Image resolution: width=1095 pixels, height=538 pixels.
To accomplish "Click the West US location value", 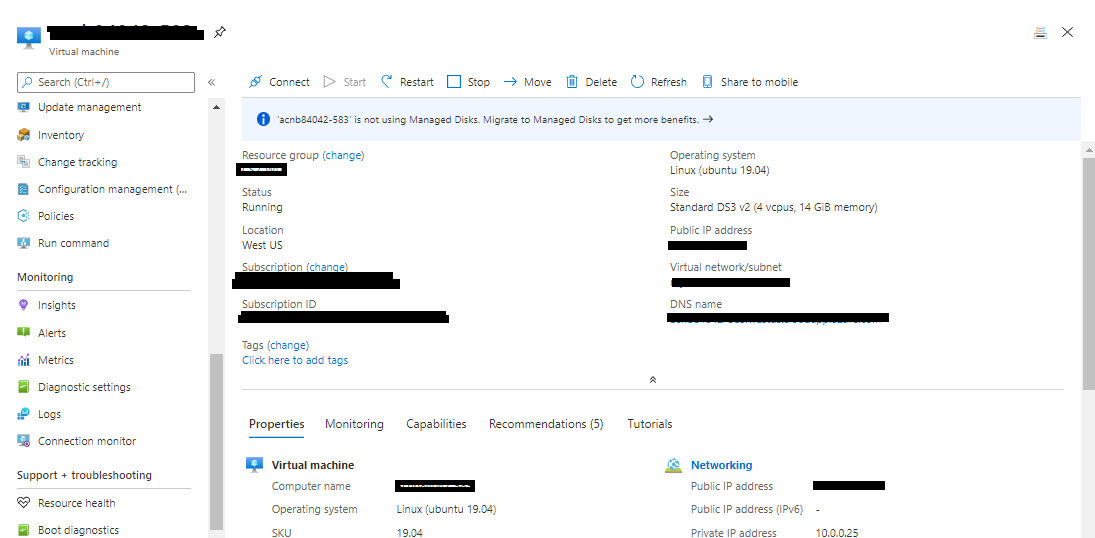I will pyautogui.click(x=262, y=245).
